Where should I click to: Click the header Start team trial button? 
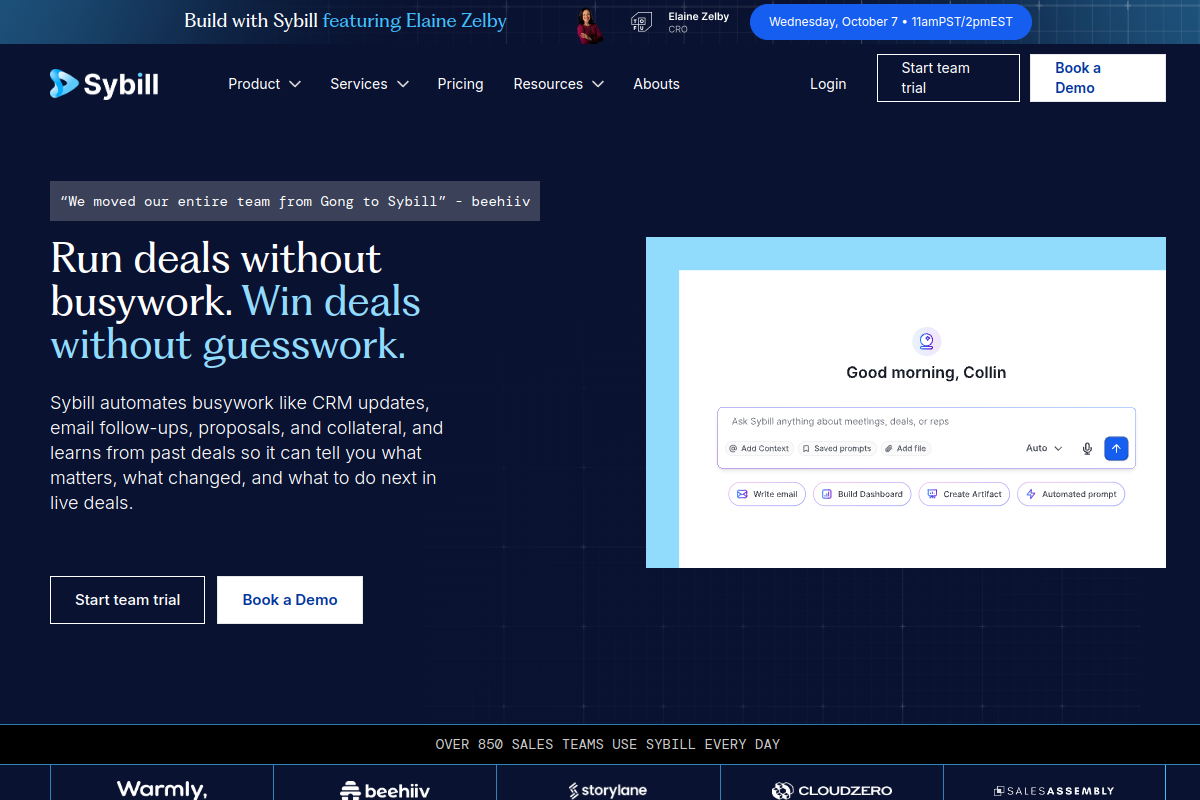948,78
